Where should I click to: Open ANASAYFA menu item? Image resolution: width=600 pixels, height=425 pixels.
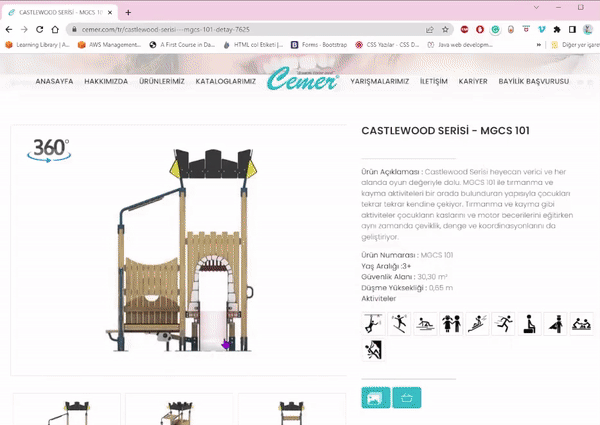point(54,81)
